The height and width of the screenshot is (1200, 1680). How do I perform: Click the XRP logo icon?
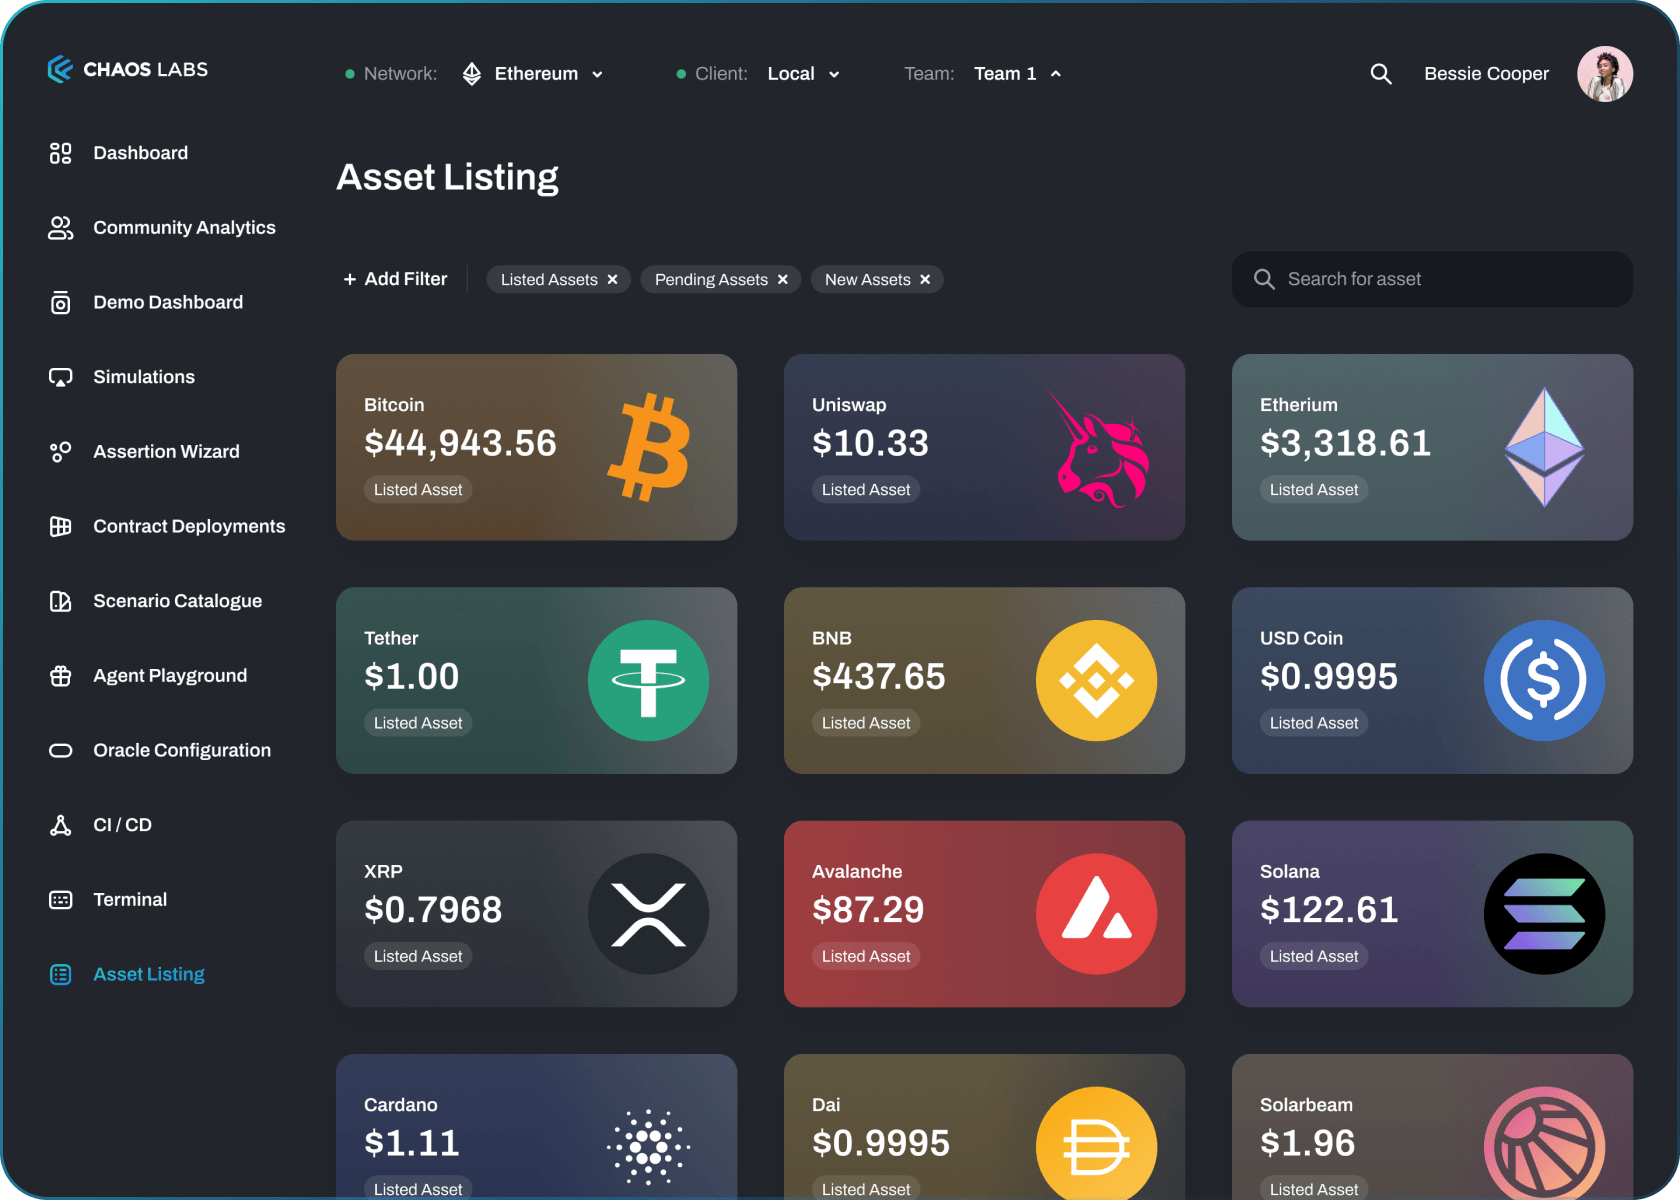coord(649,914)
